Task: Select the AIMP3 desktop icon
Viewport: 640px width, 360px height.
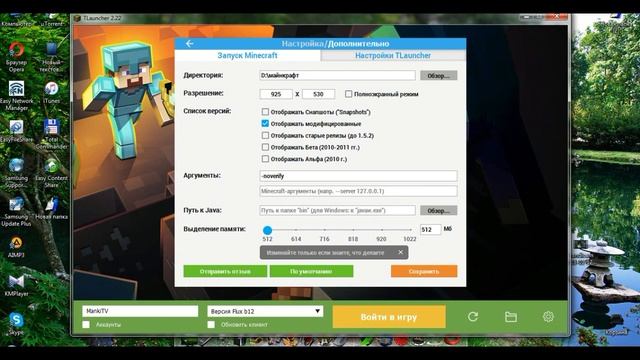Action: tap(16, 247)
